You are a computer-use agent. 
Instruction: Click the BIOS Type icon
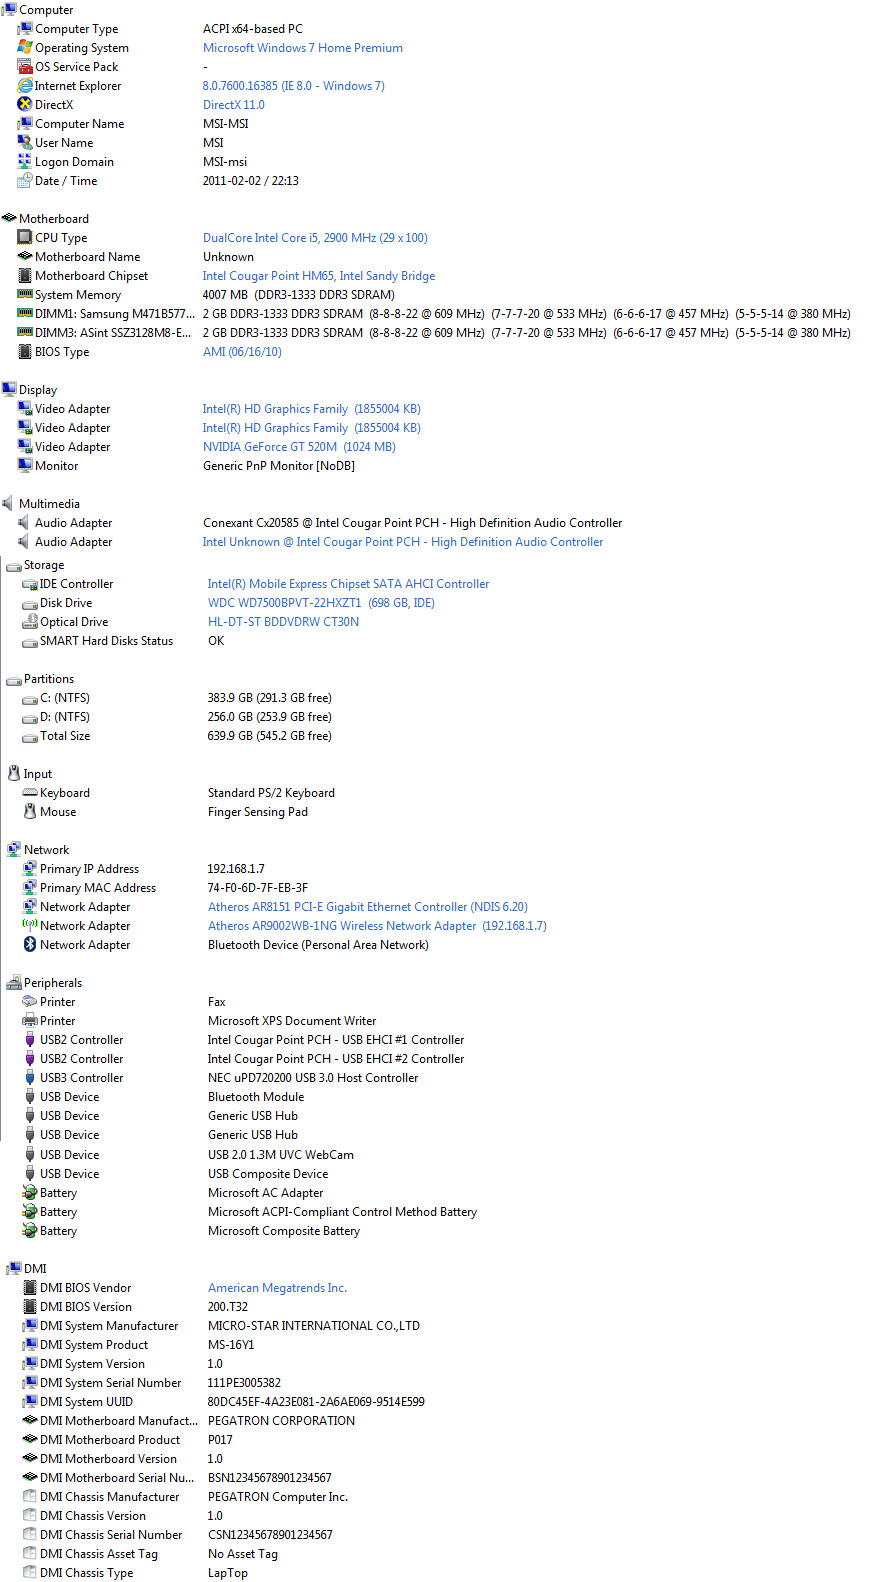[25, 352]
